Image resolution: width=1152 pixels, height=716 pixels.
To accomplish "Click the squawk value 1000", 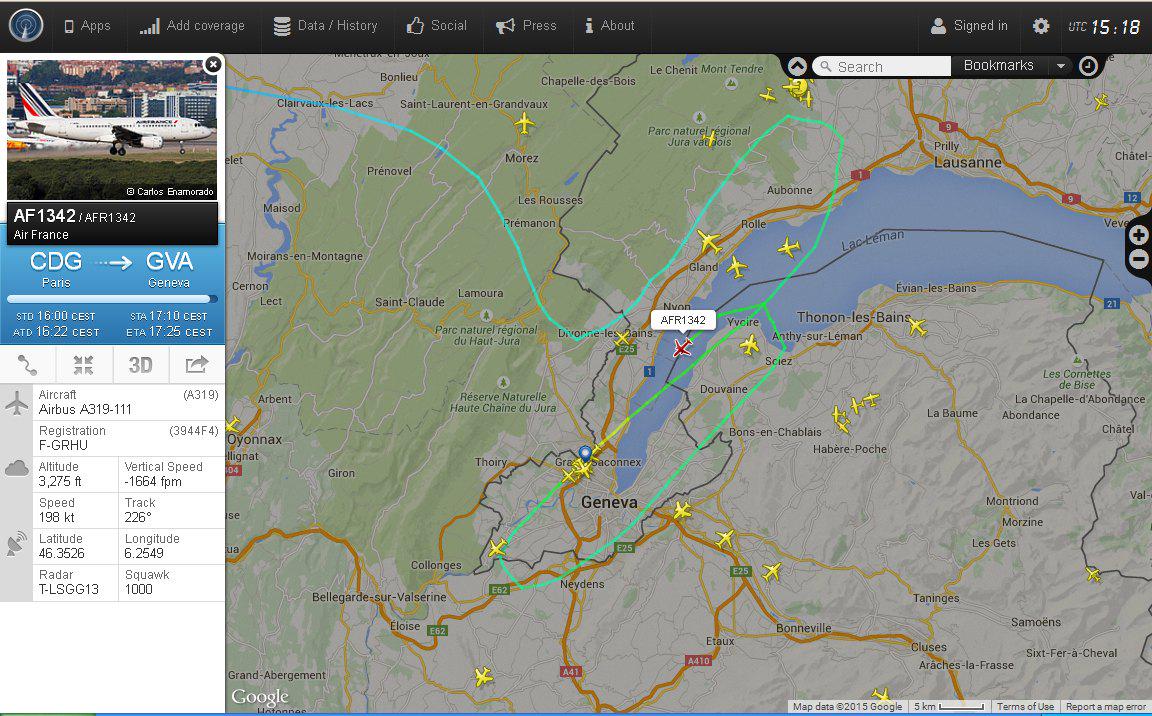I will (x=138, y=590).
